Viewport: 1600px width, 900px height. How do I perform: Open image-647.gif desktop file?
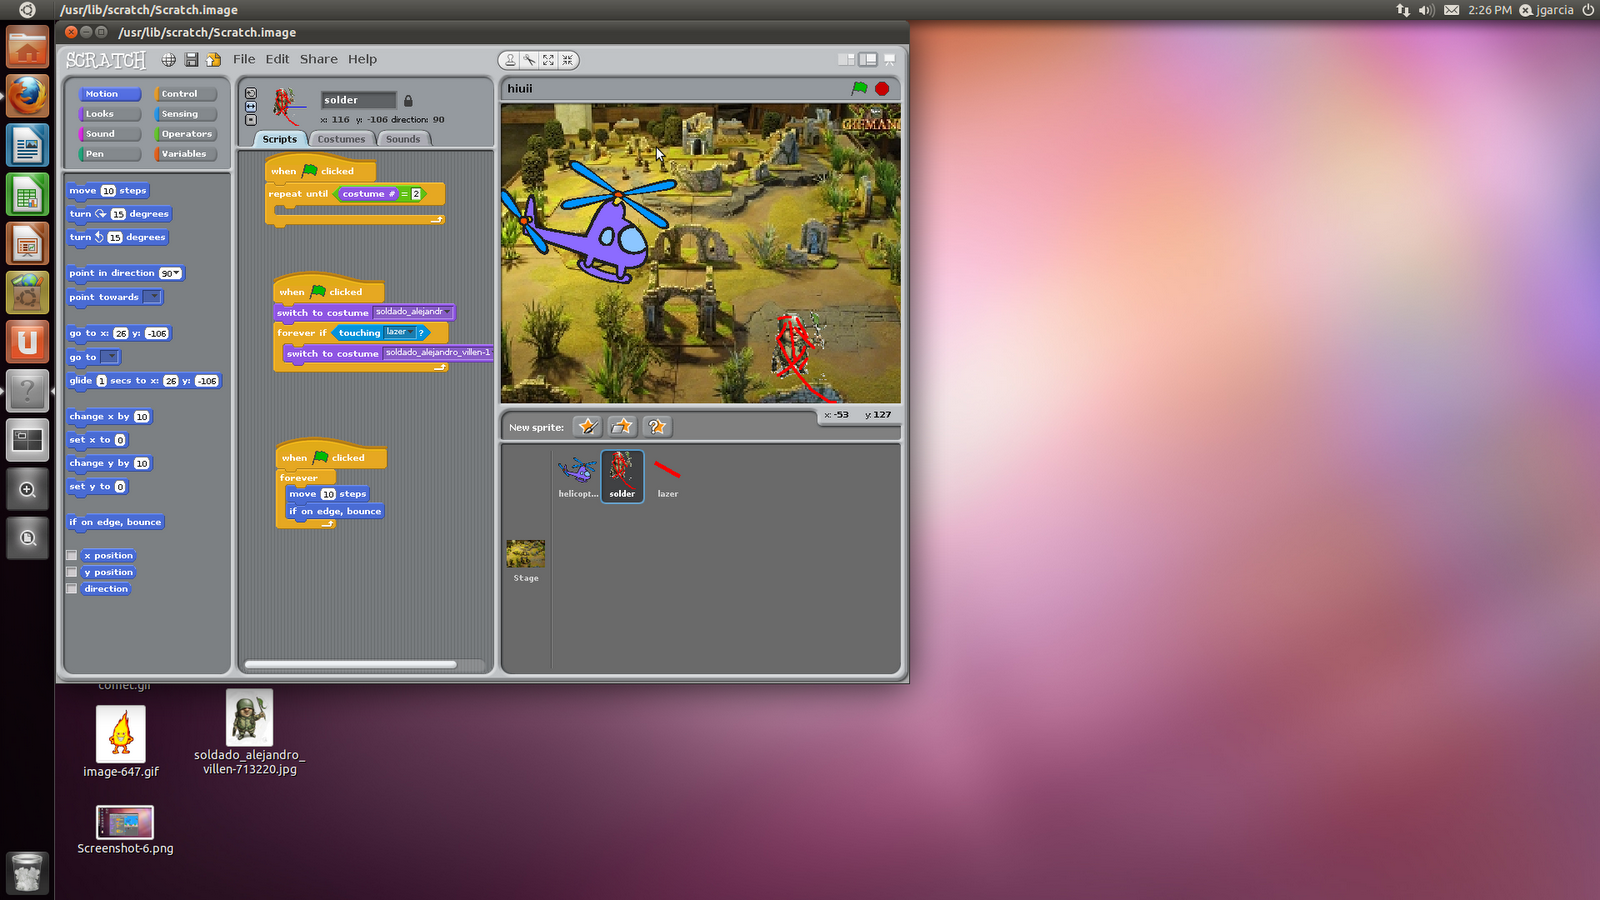pyautogui.click(x=121, y=742)
